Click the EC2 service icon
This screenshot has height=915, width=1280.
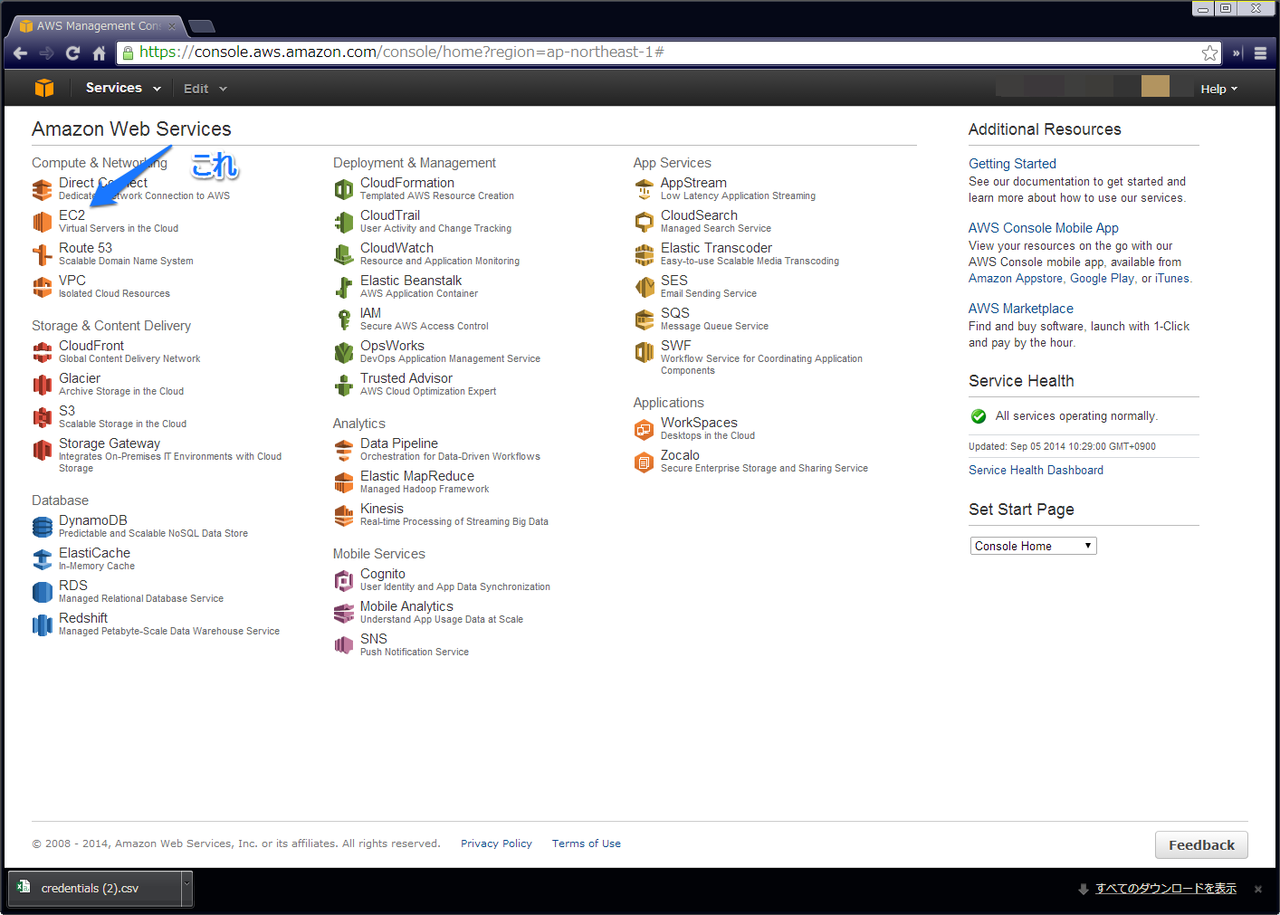[x=42, y=221]
